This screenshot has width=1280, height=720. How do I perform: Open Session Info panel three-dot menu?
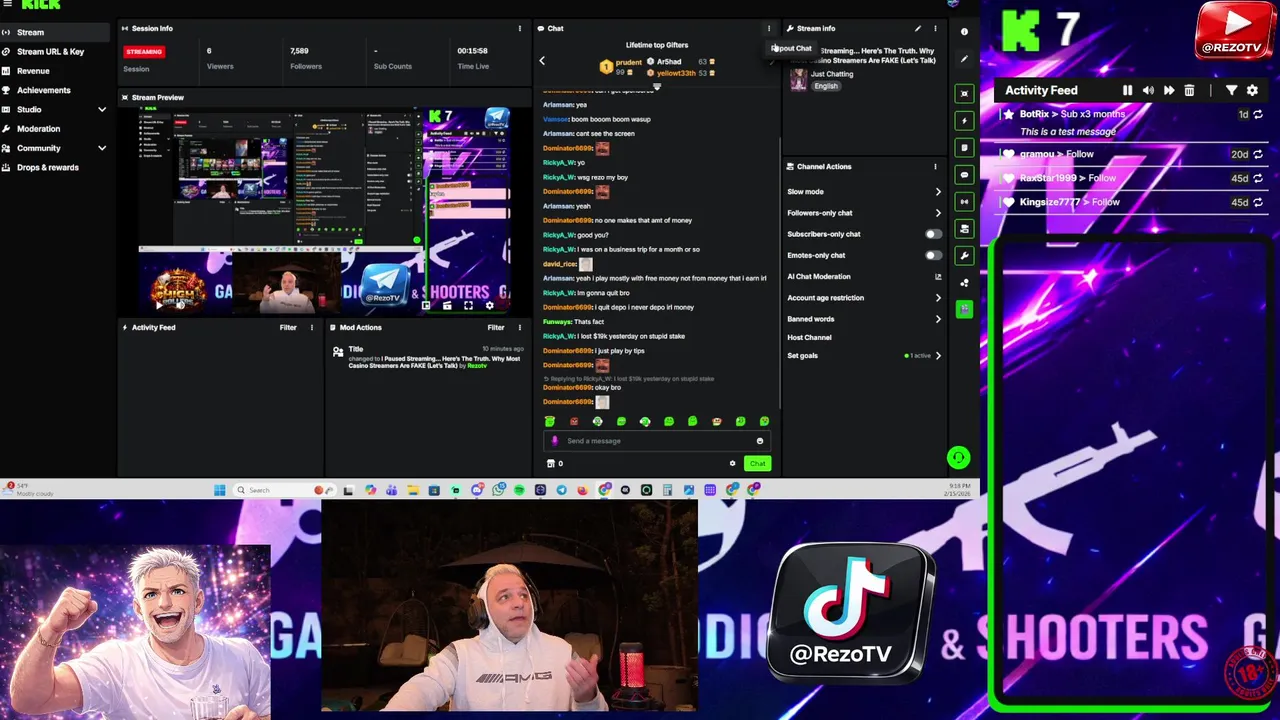520,28
